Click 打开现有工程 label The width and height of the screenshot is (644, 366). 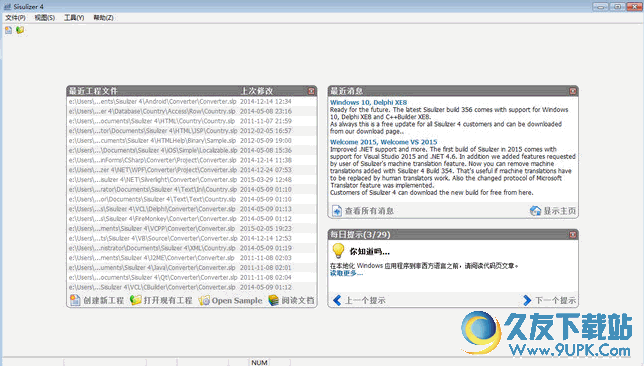[x=168, y=300]
